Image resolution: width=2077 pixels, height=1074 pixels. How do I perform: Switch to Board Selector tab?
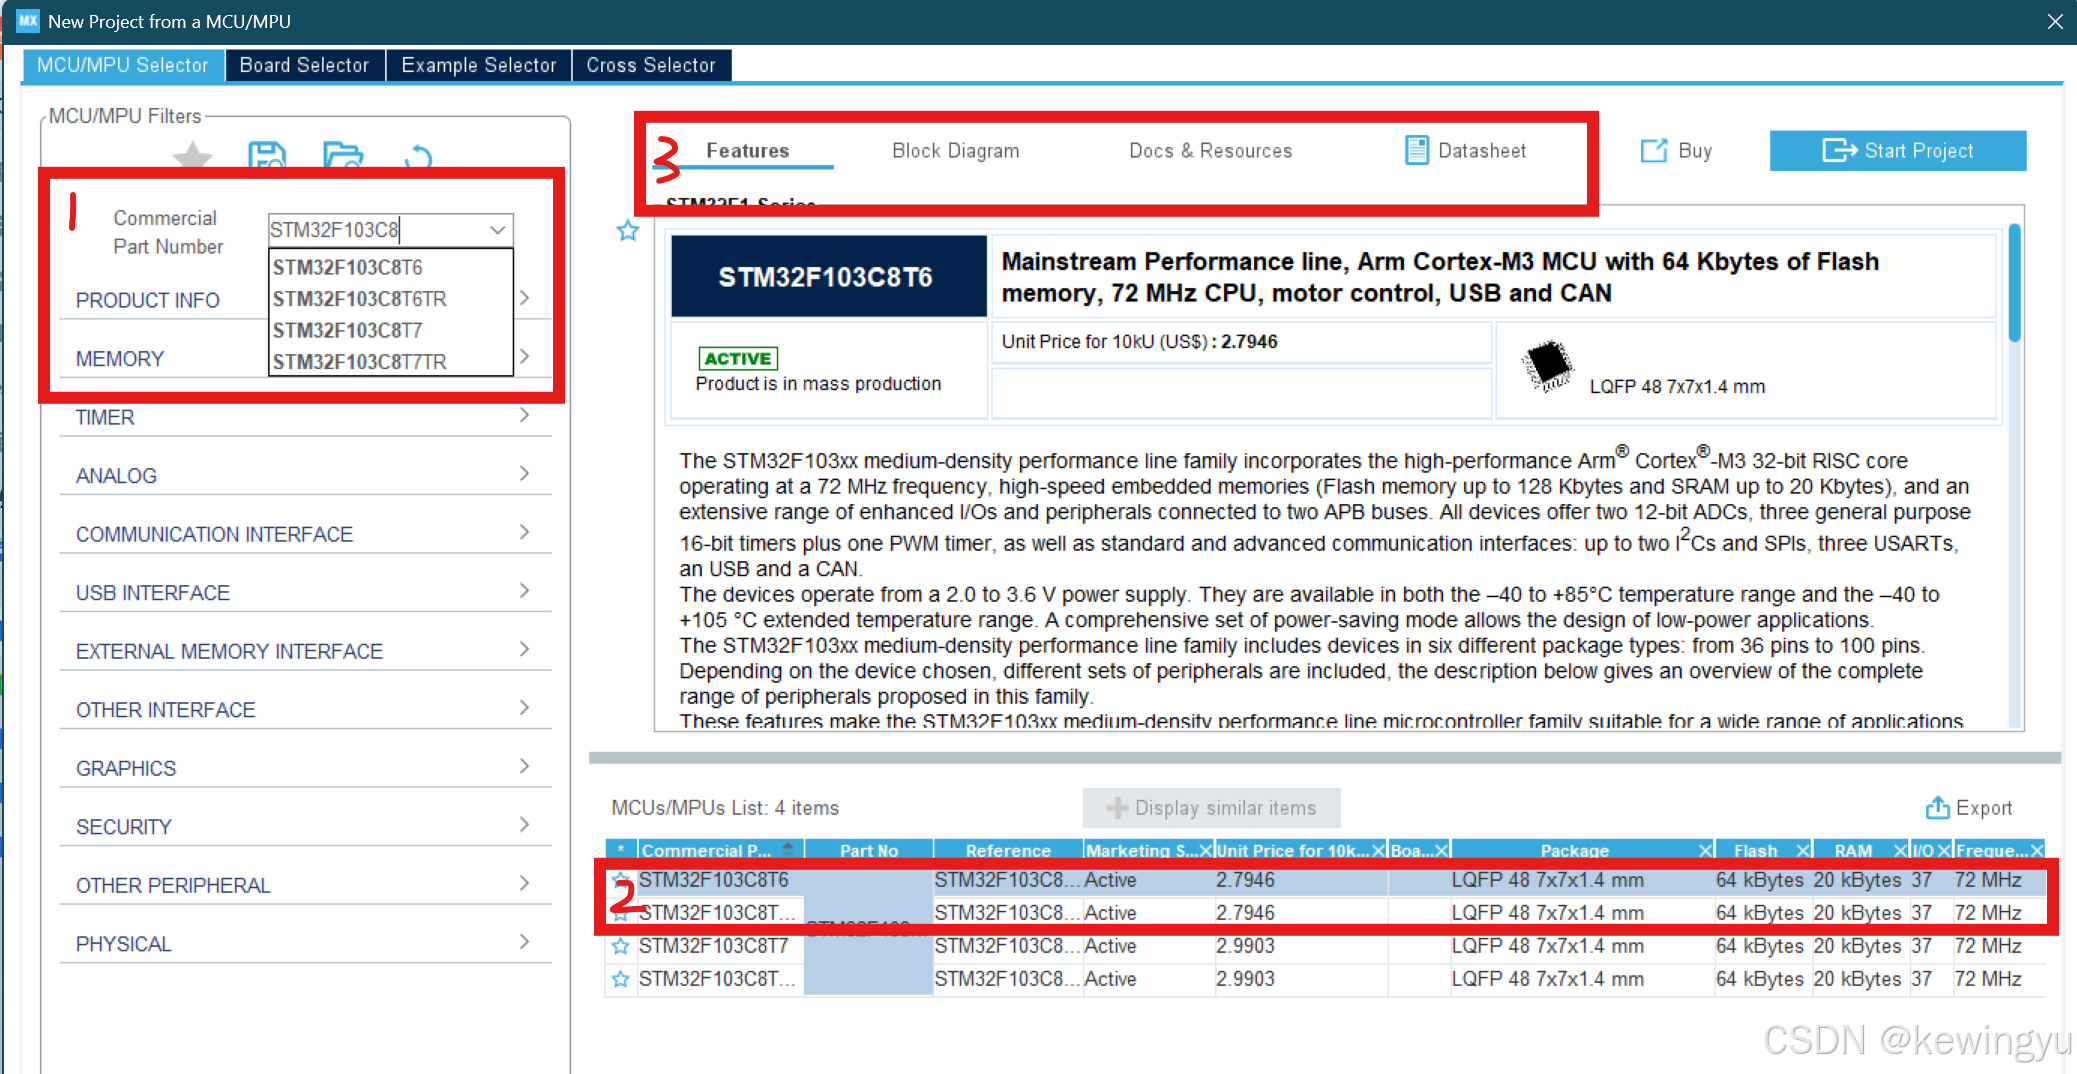pos(304,65)
